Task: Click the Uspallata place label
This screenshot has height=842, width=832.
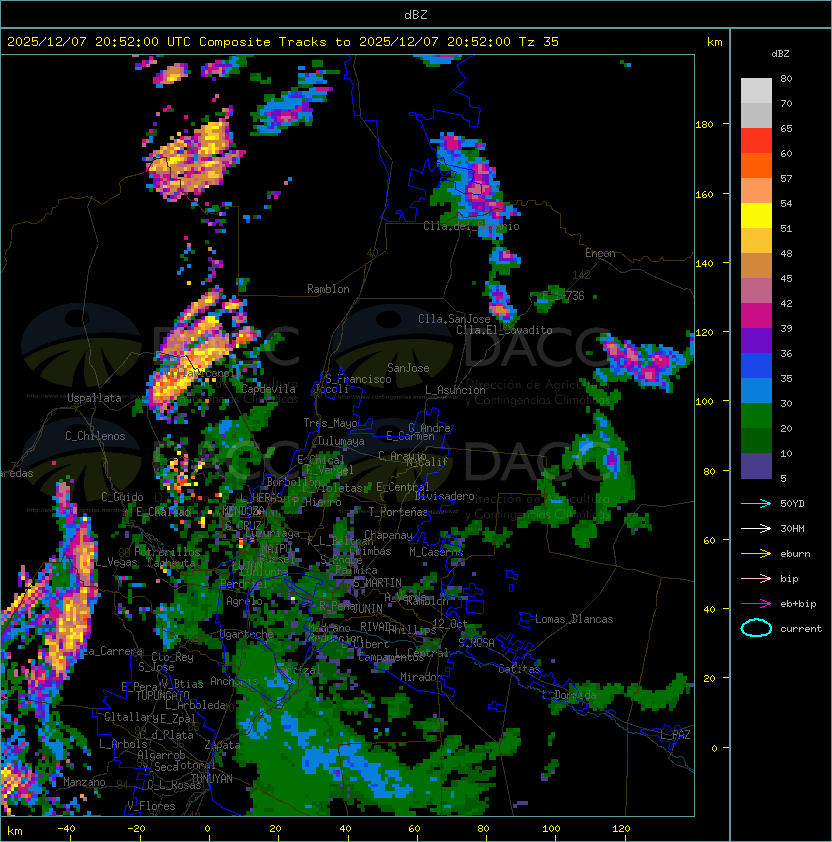Action: click(x=94, y=398)
